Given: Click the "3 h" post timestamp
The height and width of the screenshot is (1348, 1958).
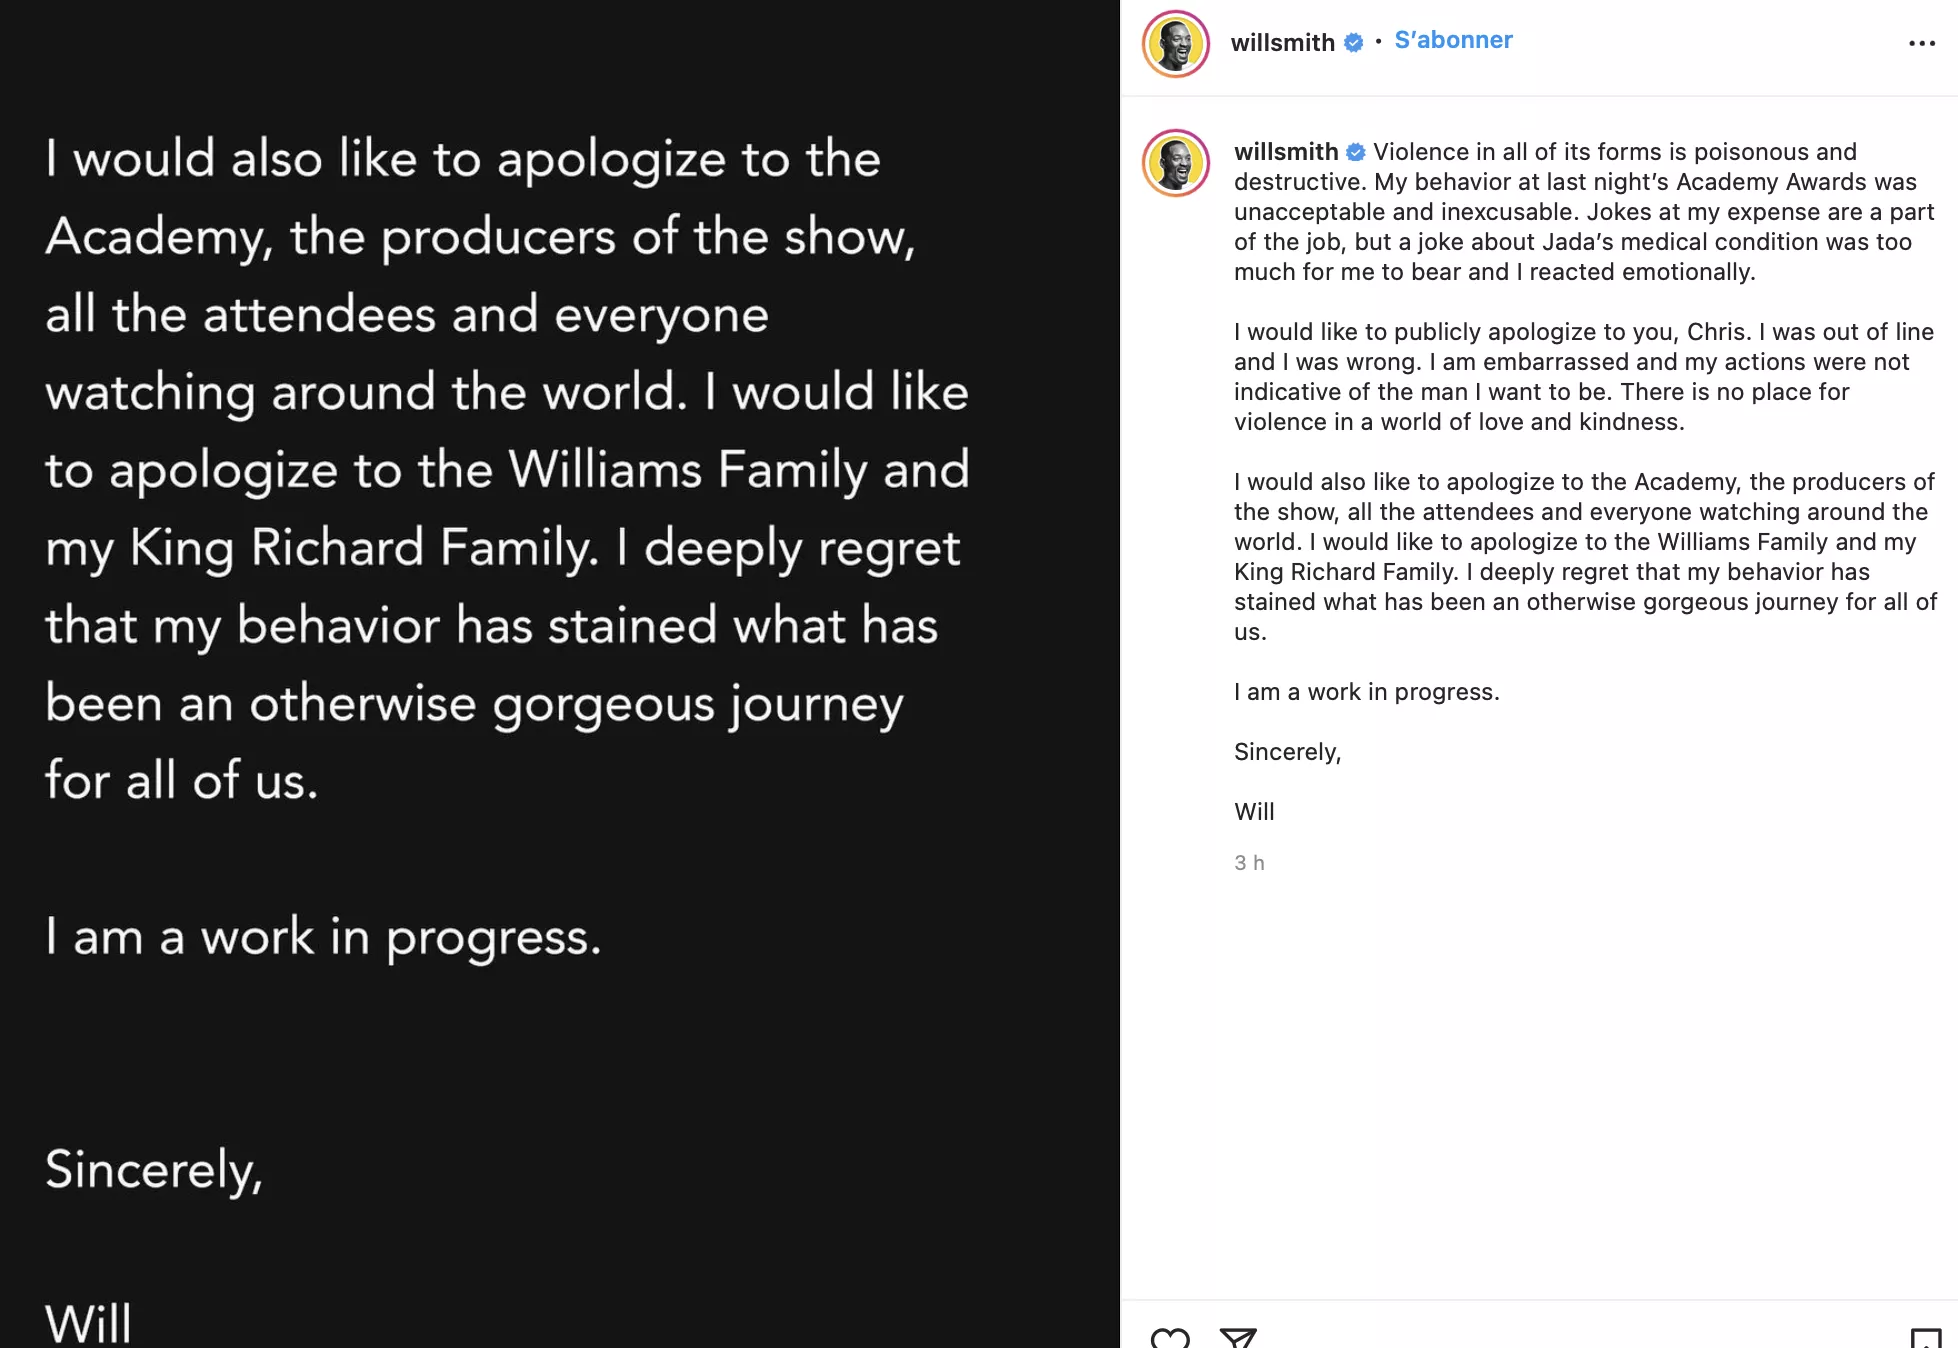Looking at the screenshot, I should point(1249,862).
